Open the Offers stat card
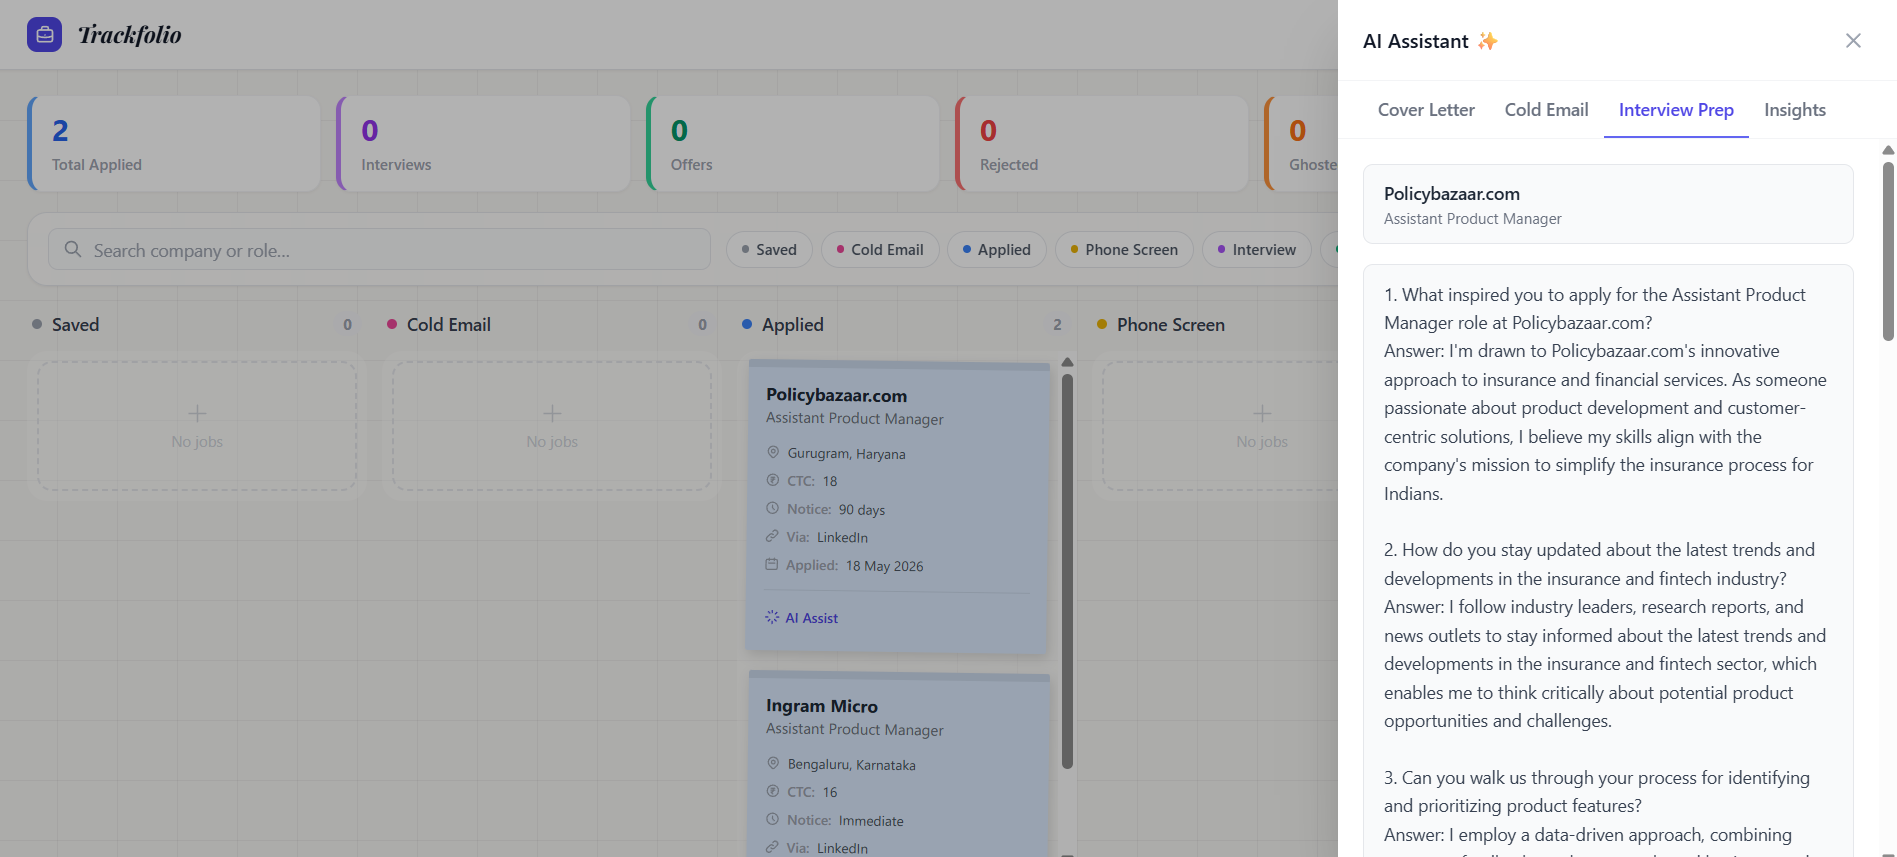Image resolution: width=1897 pixels, height=857 pixels. (793, 143)
